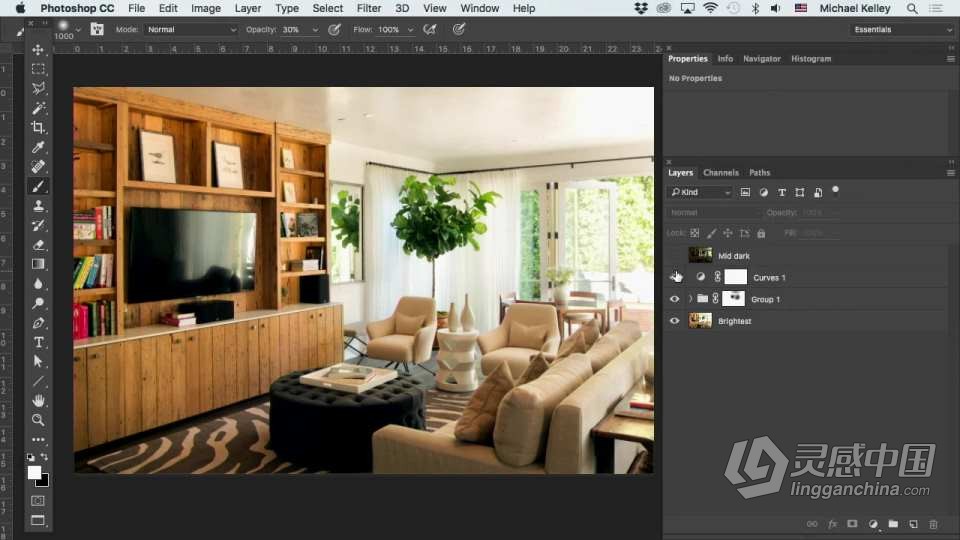This screenshot has width=960, height=540.
Task: Select the Path Selection tool
Action: coord(38,361)
